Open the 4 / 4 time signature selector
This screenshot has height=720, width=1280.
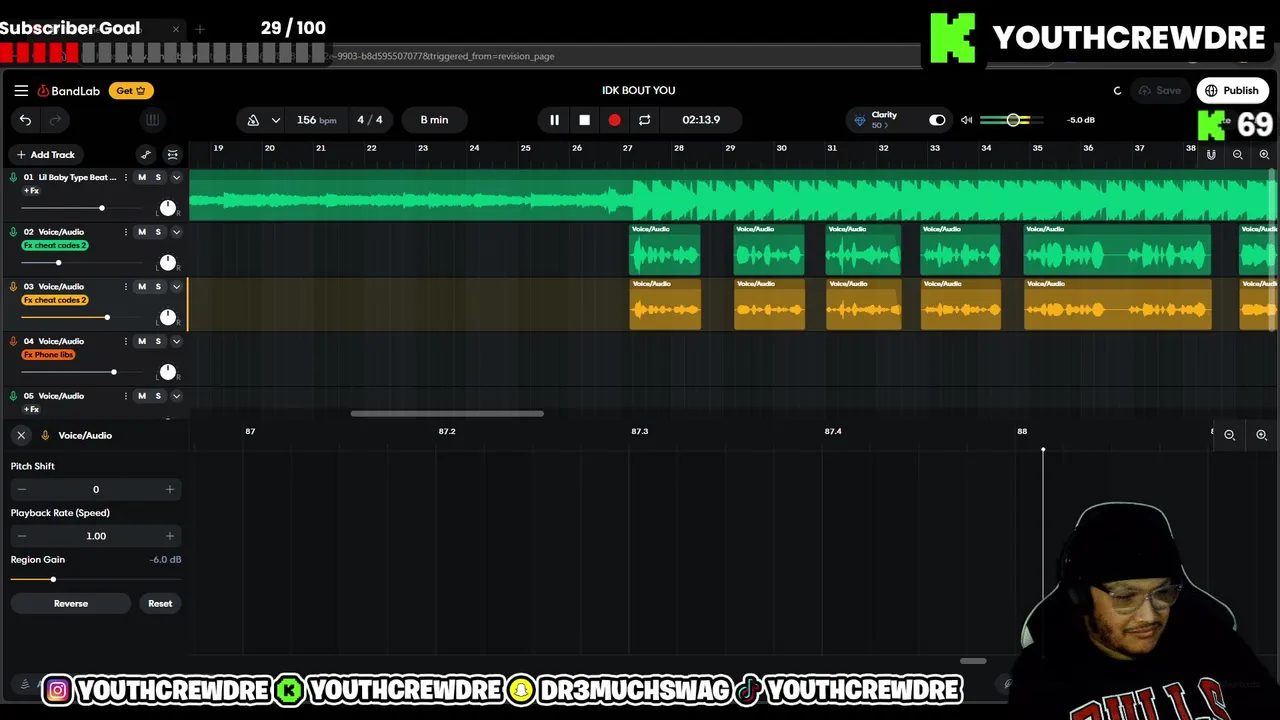click(370, 120)
